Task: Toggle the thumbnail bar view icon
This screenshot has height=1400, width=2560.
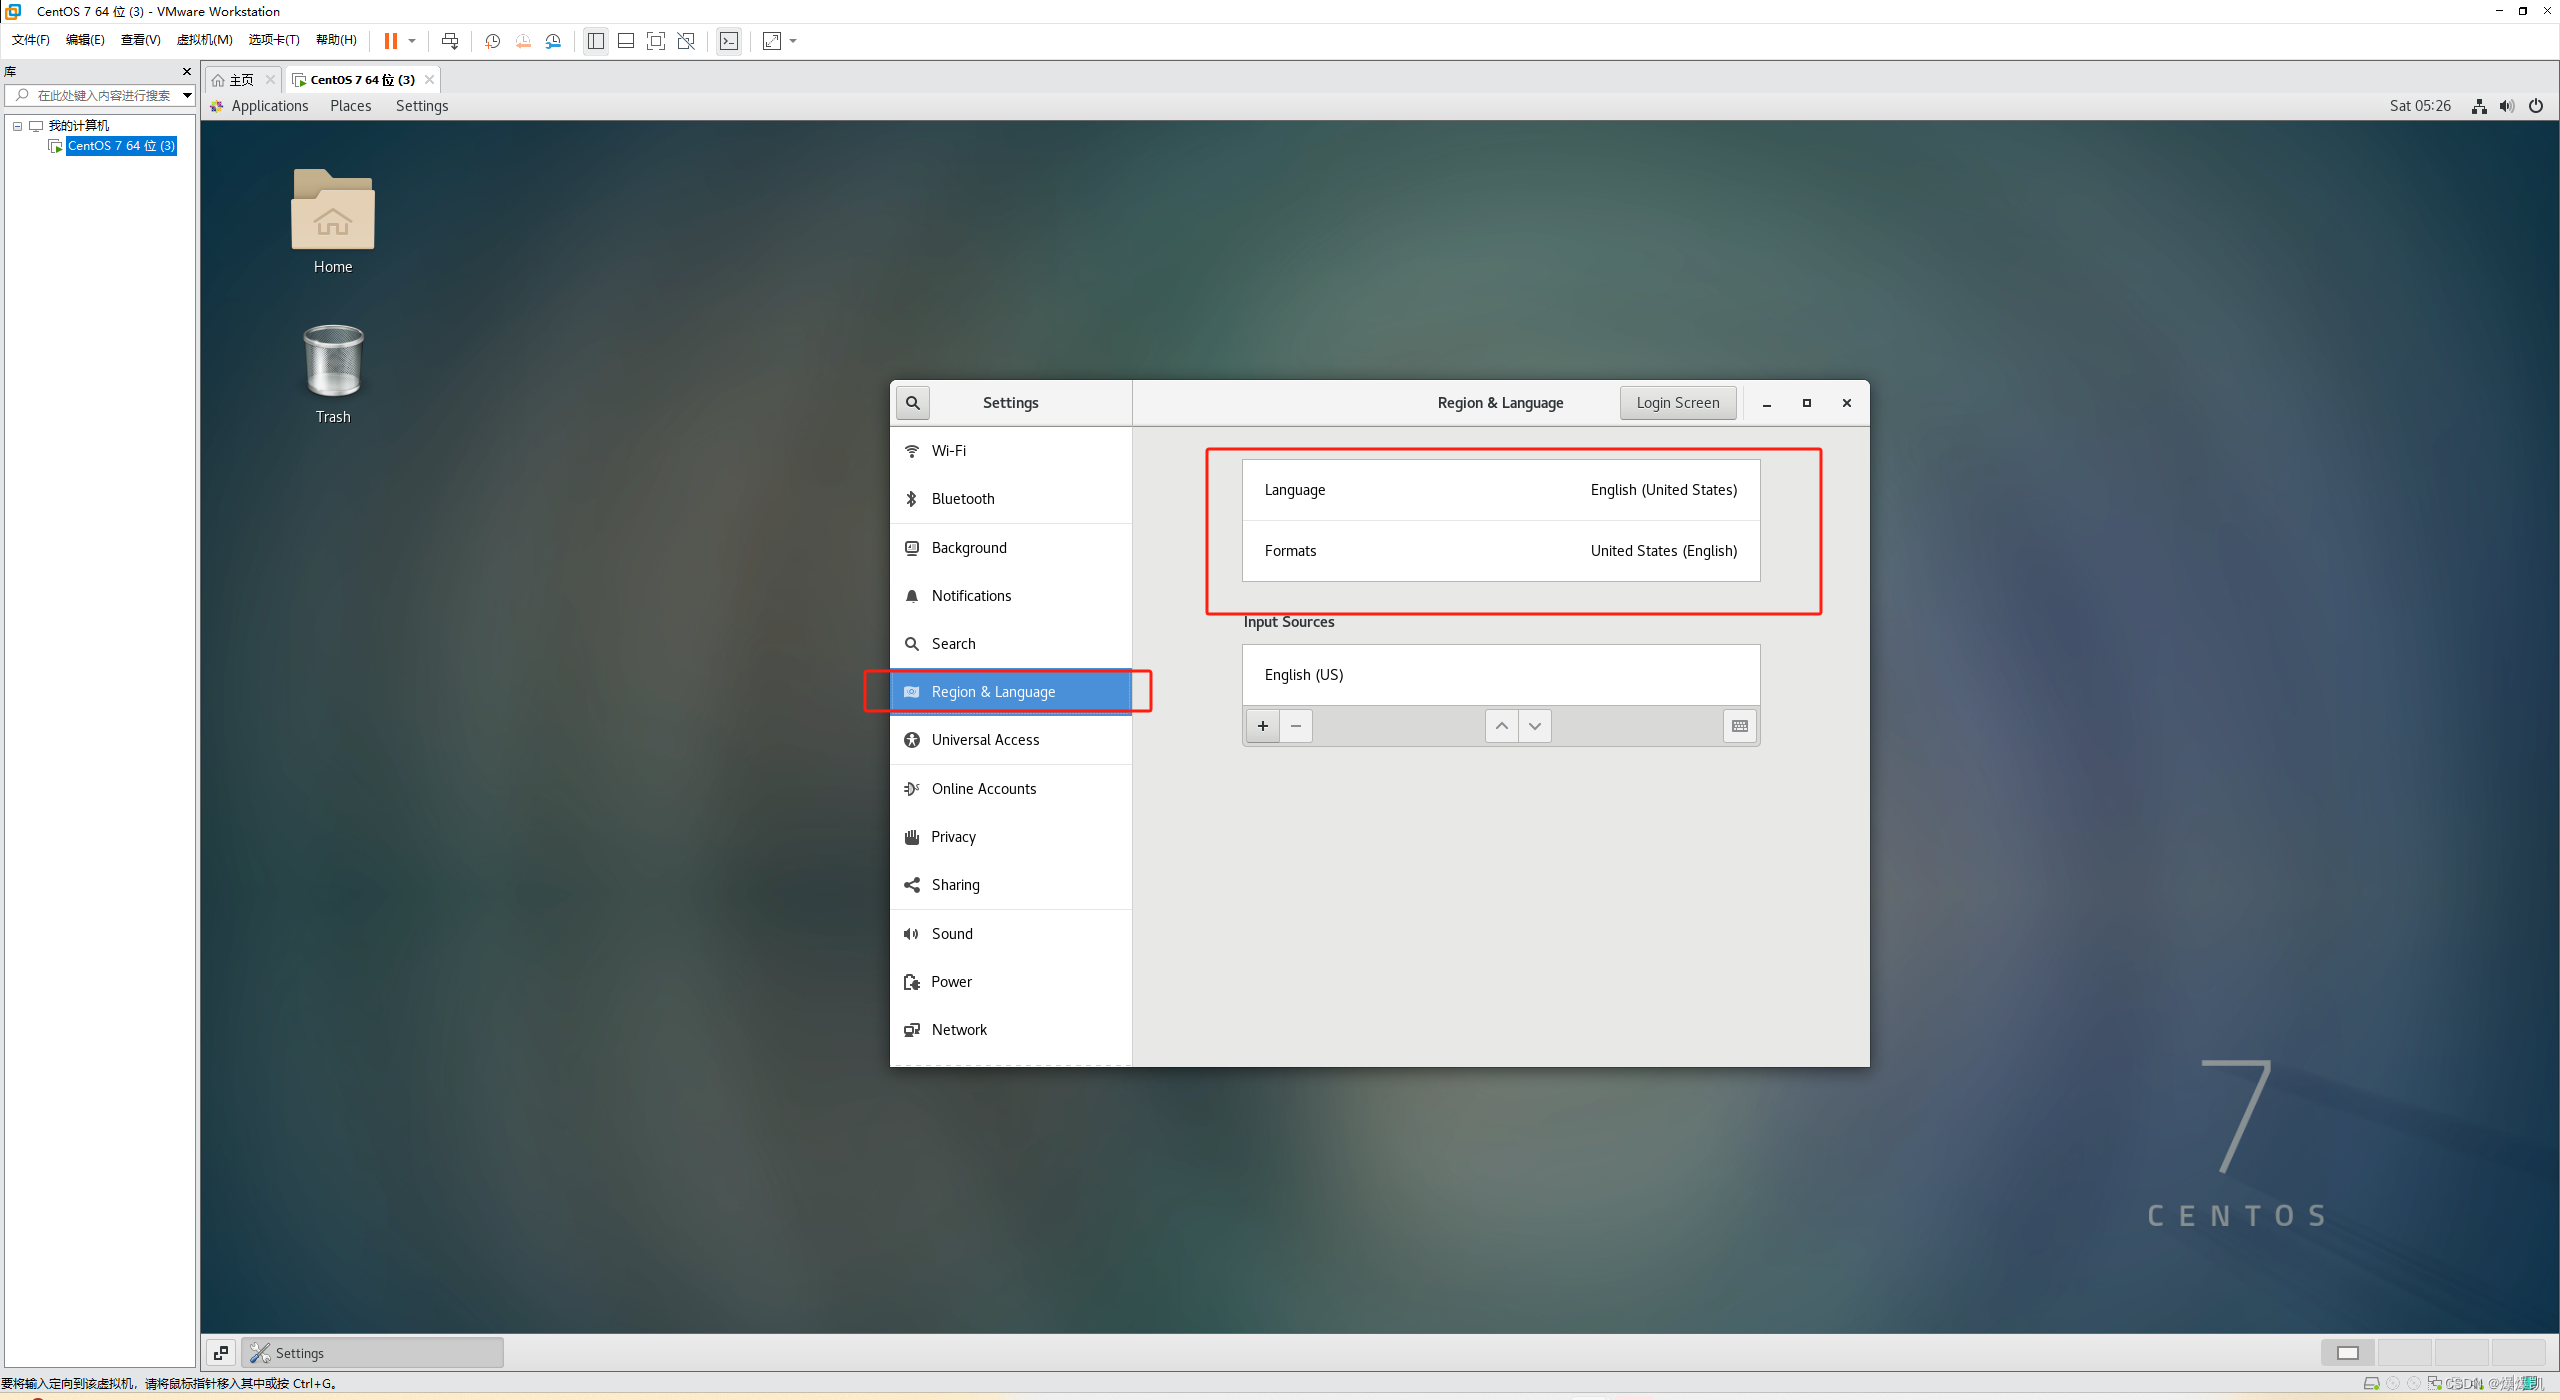Action: 626,41
